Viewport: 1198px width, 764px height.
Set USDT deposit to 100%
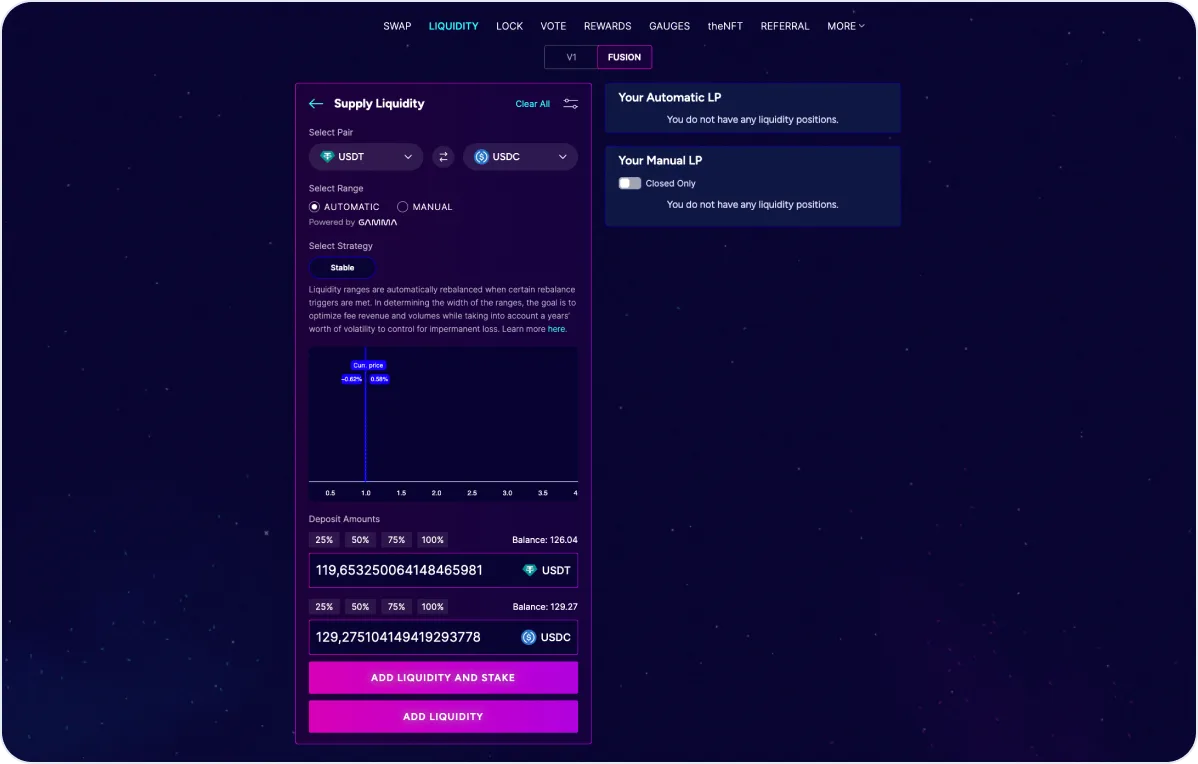(432, 540)
